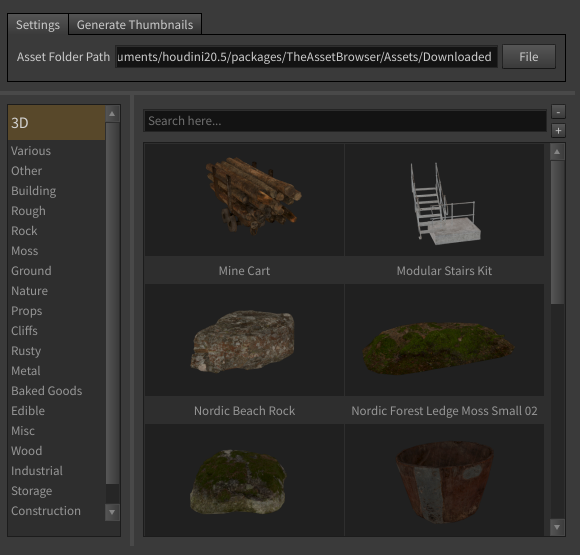Image resolution: width=580 pixels, height=555 pixels.
Task: Select the Mine Cart asset thumbnail
Action: pyautogui.click(x=244, y=200)
